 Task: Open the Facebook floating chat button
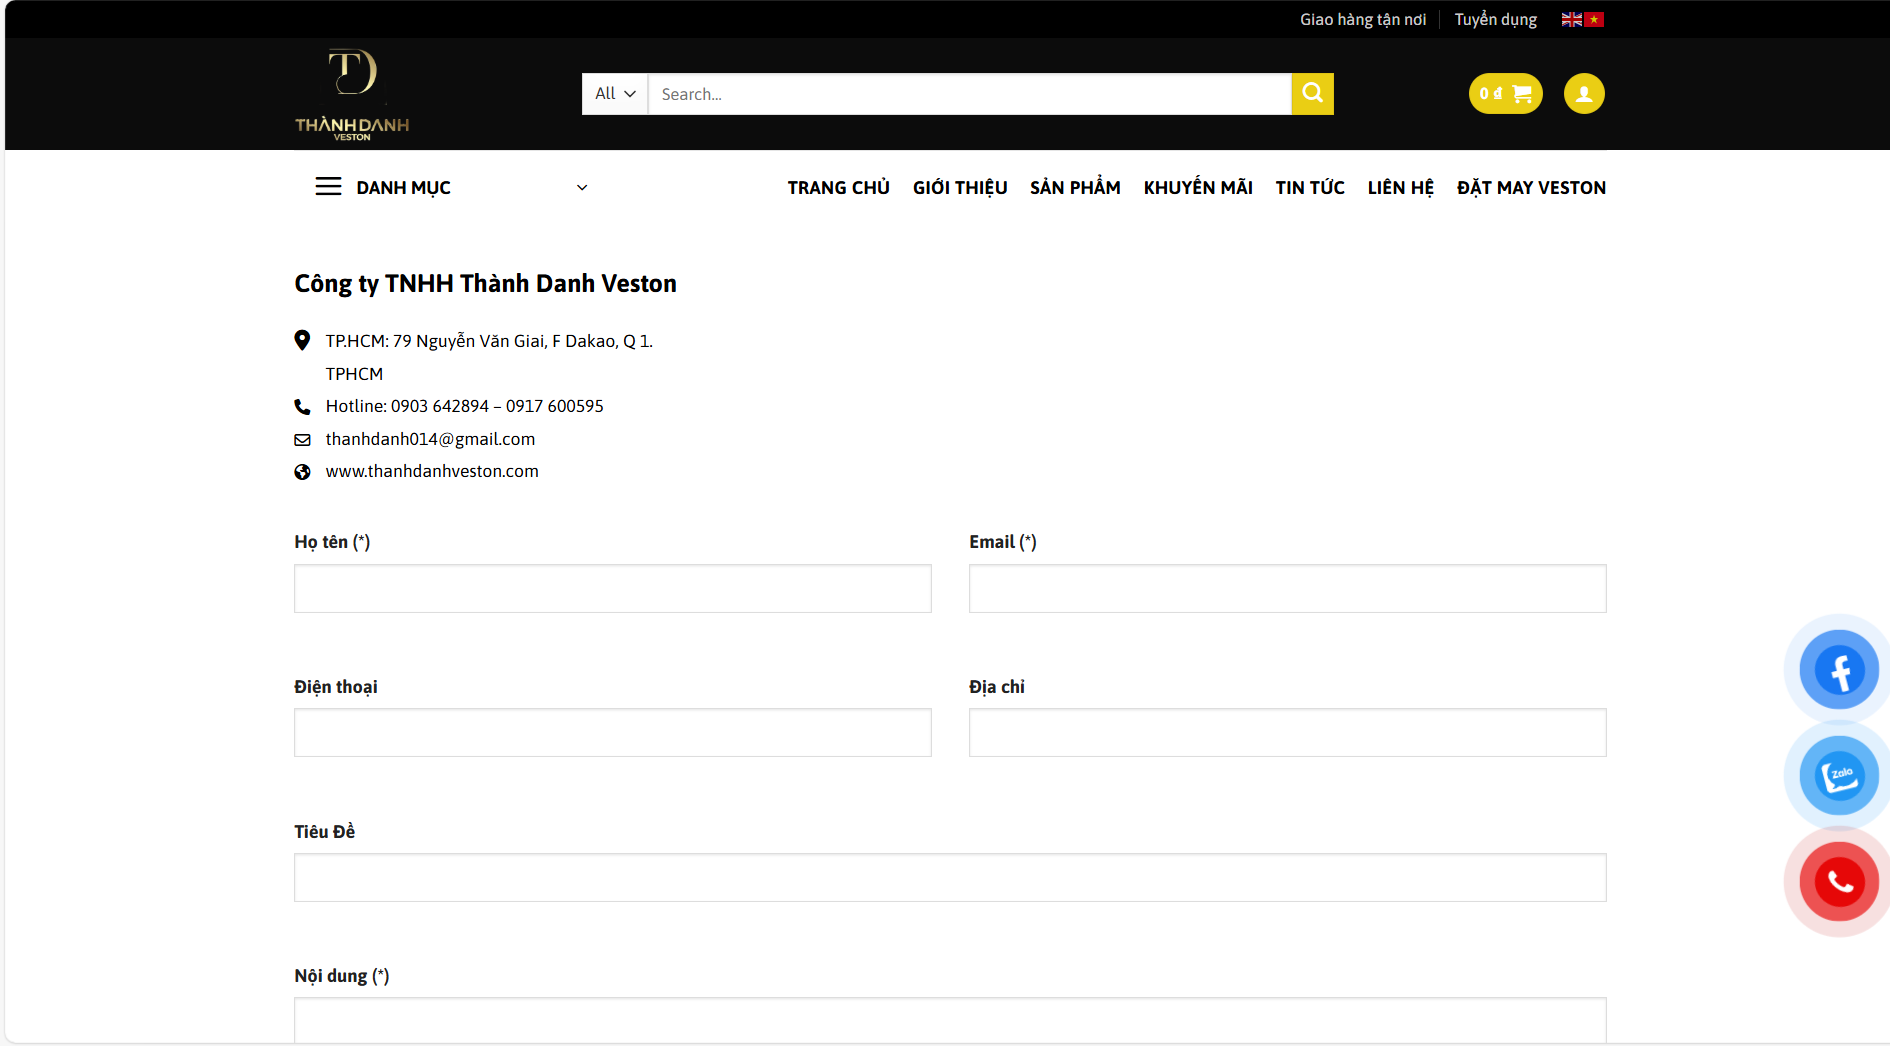click(x=1838, y=670)
